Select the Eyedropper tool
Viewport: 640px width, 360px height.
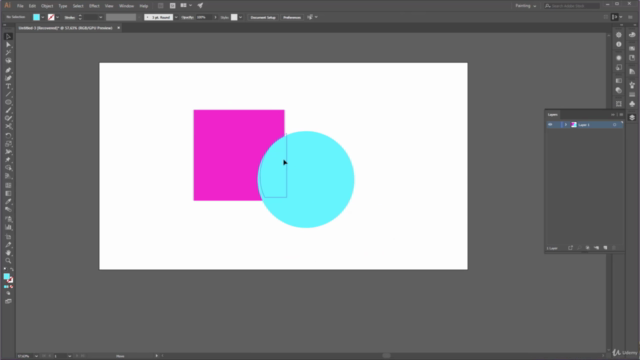(8, 201)
